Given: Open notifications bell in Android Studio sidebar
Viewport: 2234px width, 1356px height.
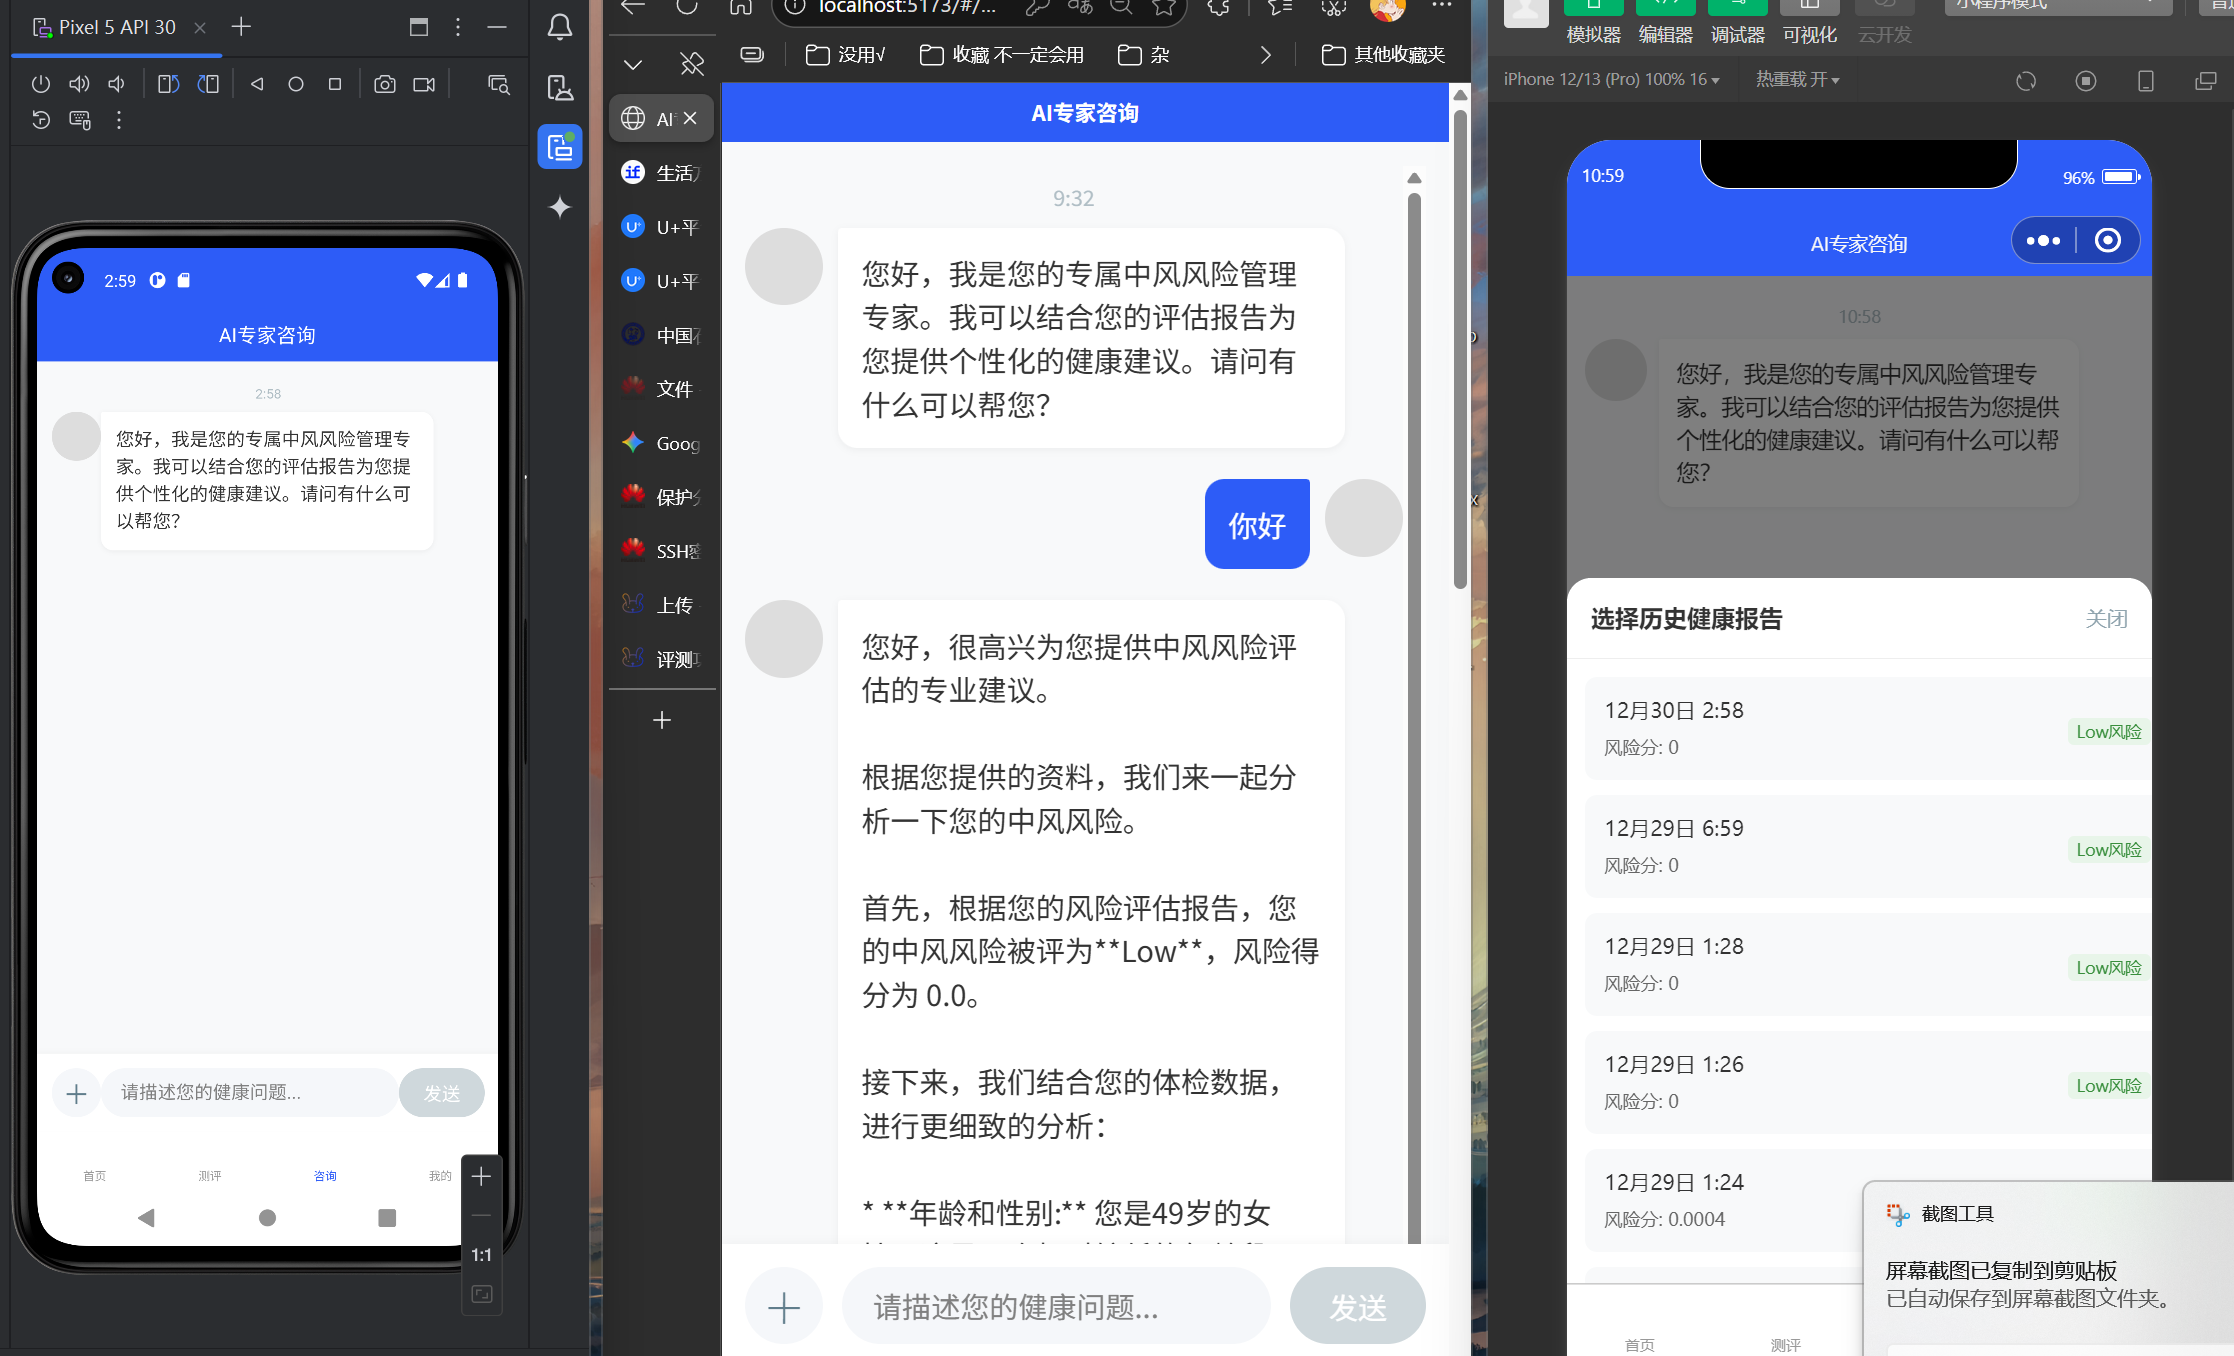Looking at the screenshot, I should coord(560,27).
